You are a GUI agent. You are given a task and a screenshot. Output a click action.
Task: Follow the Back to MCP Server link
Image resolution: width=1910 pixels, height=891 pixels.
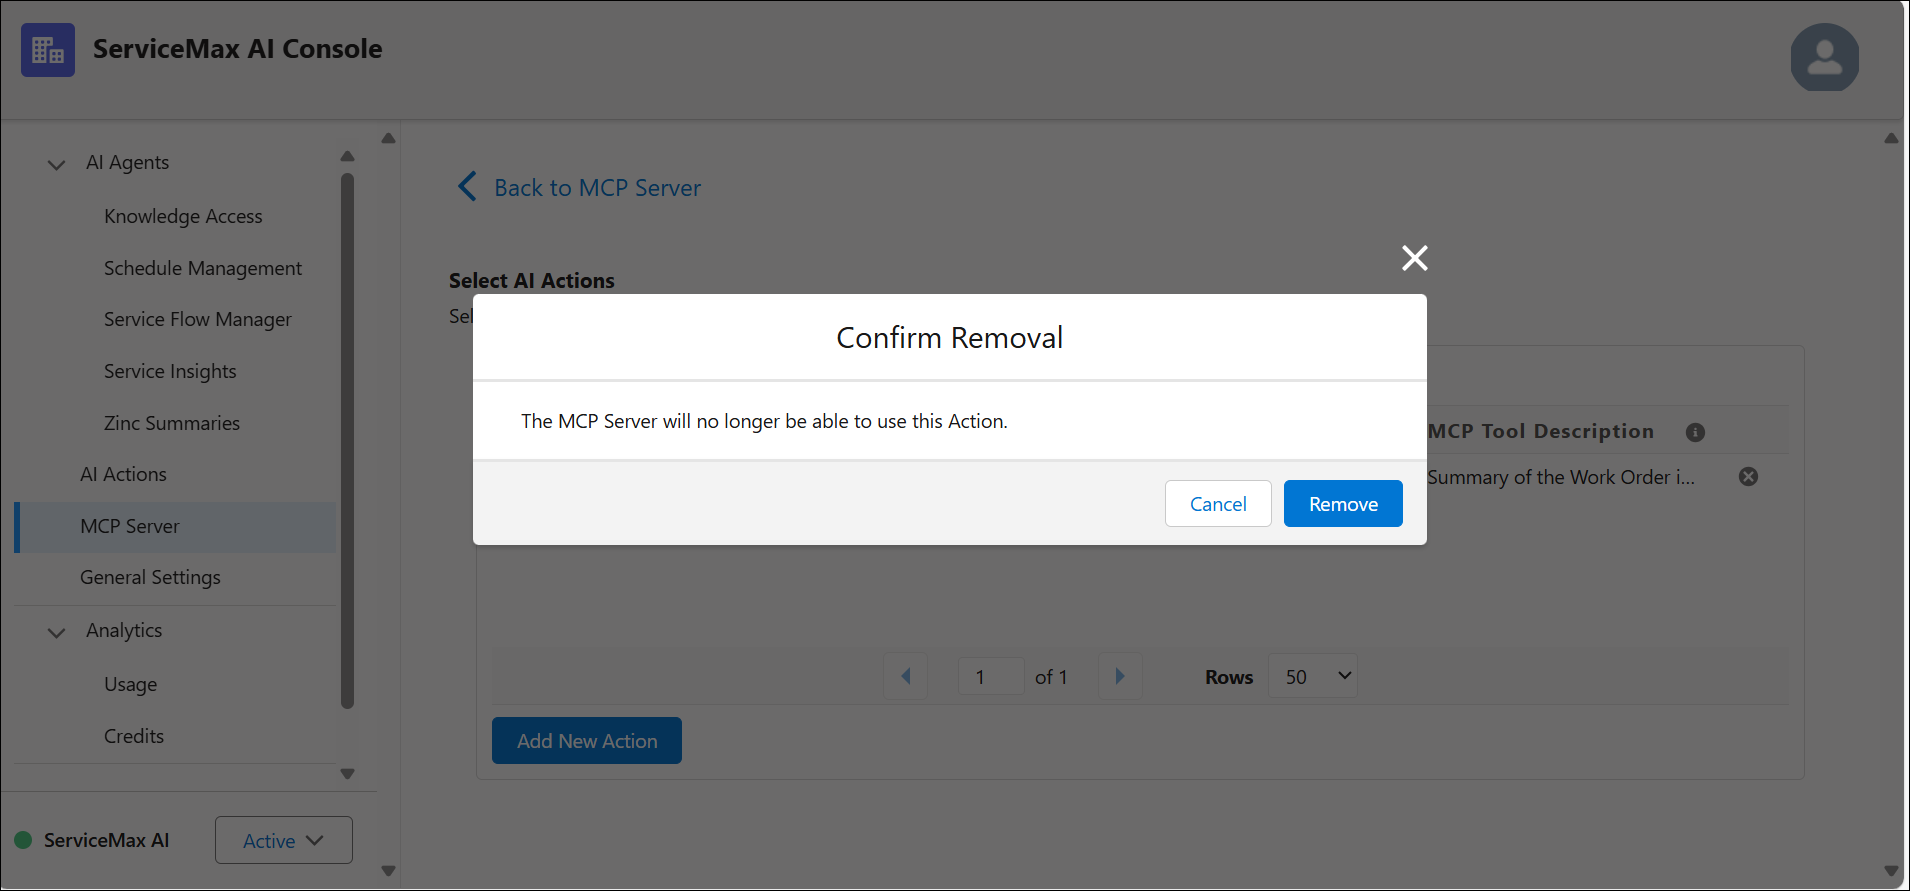pos(597,188)
